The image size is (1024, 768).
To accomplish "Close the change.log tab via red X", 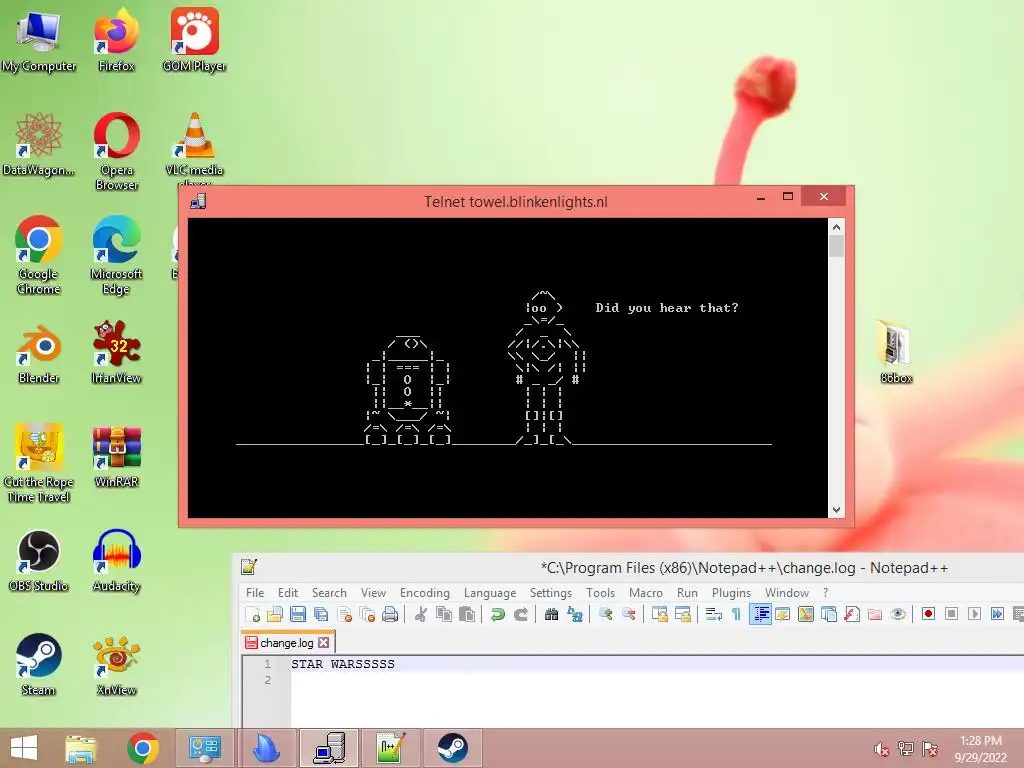I will coord(323,643).
